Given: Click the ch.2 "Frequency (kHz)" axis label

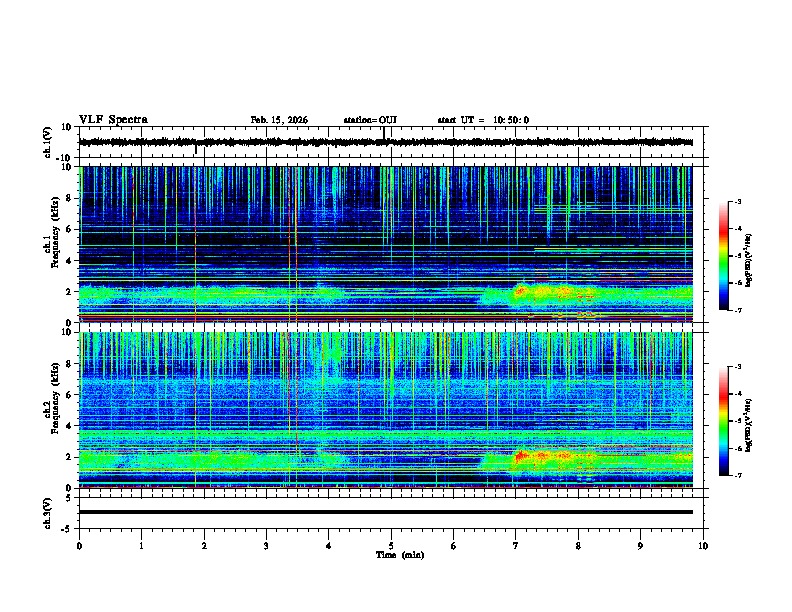Looking at the screenshot, I should tap(56, 400).
